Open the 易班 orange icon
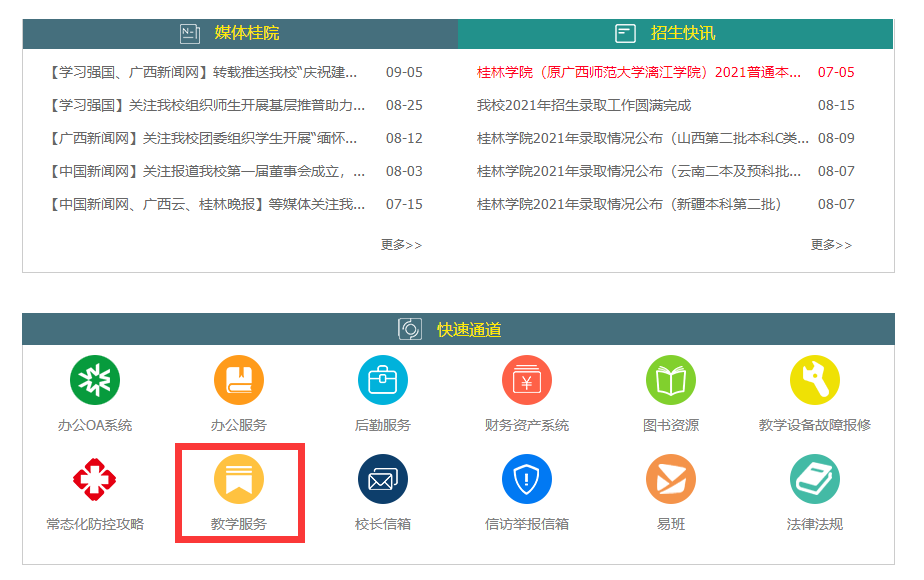Viewport: 924px width, 580px height. (x=671, y=480)
